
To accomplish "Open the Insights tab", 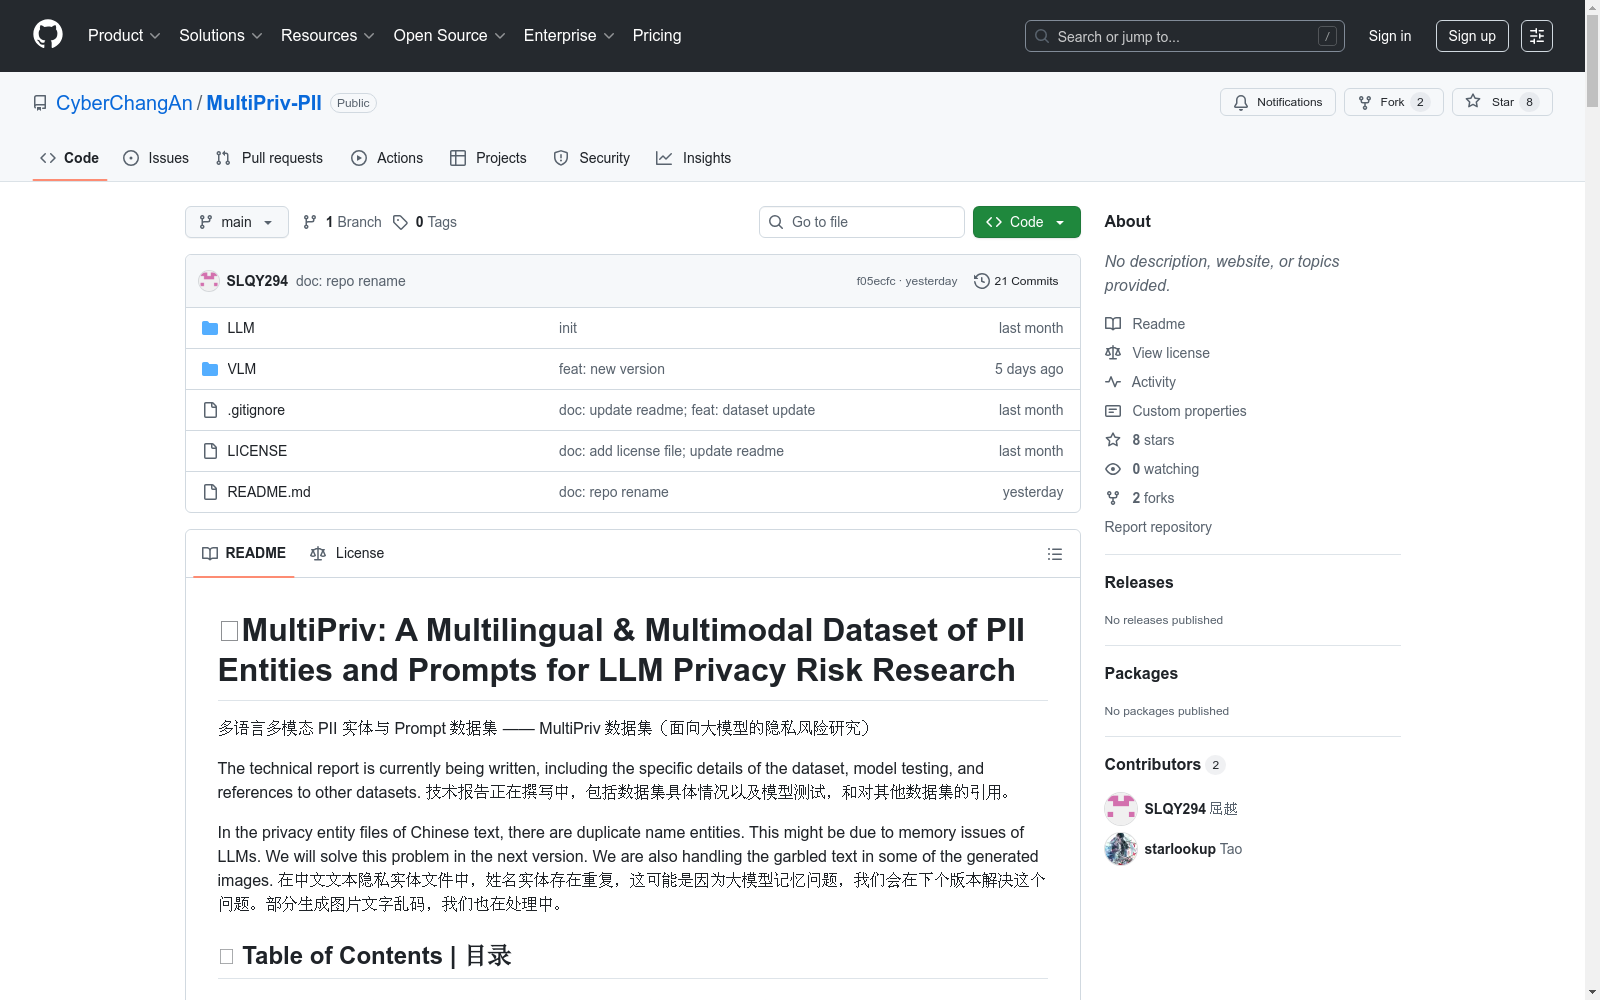I will (x=694, y=158).
